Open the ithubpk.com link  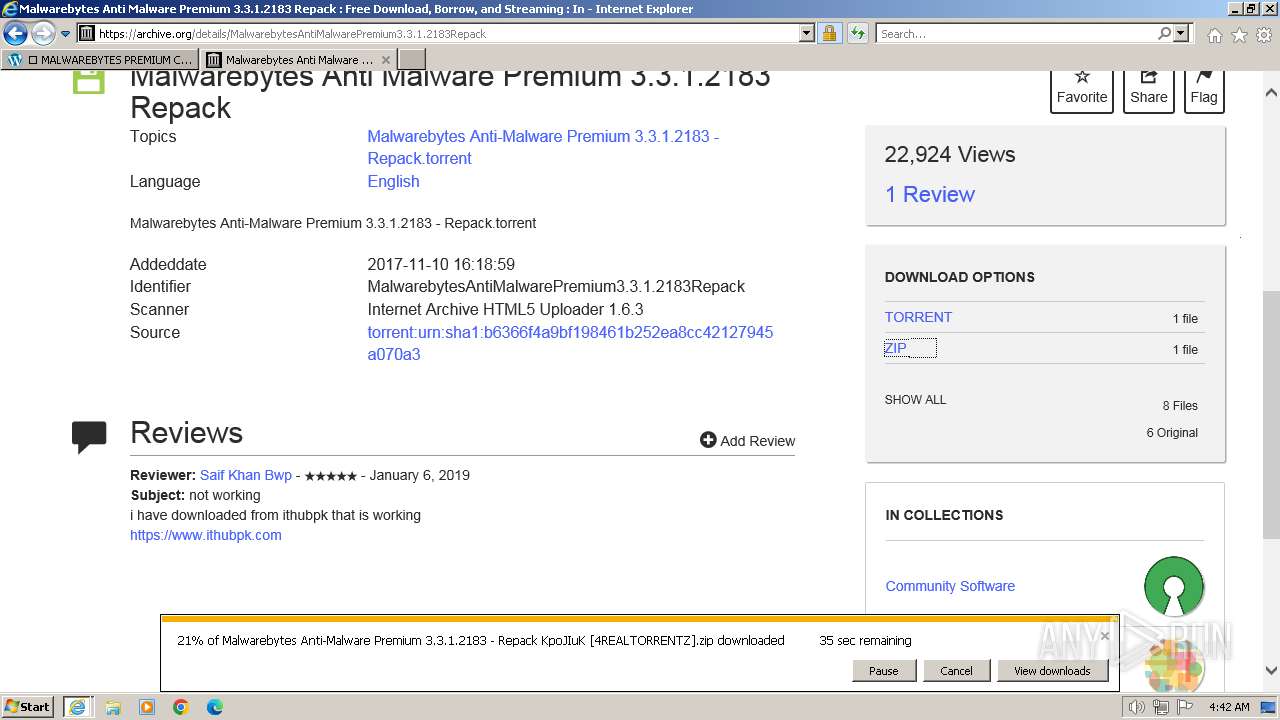[x=206, y=535]
